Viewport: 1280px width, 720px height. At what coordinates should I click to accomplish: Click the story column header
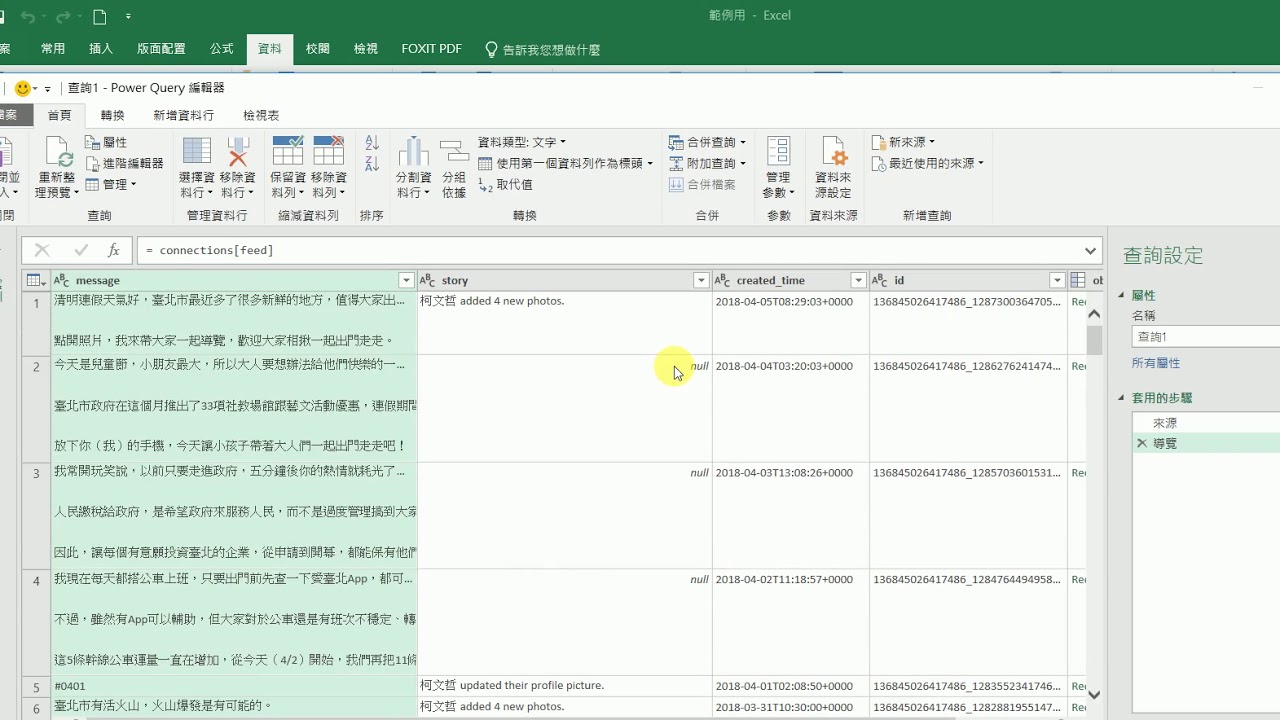point(564,281)
